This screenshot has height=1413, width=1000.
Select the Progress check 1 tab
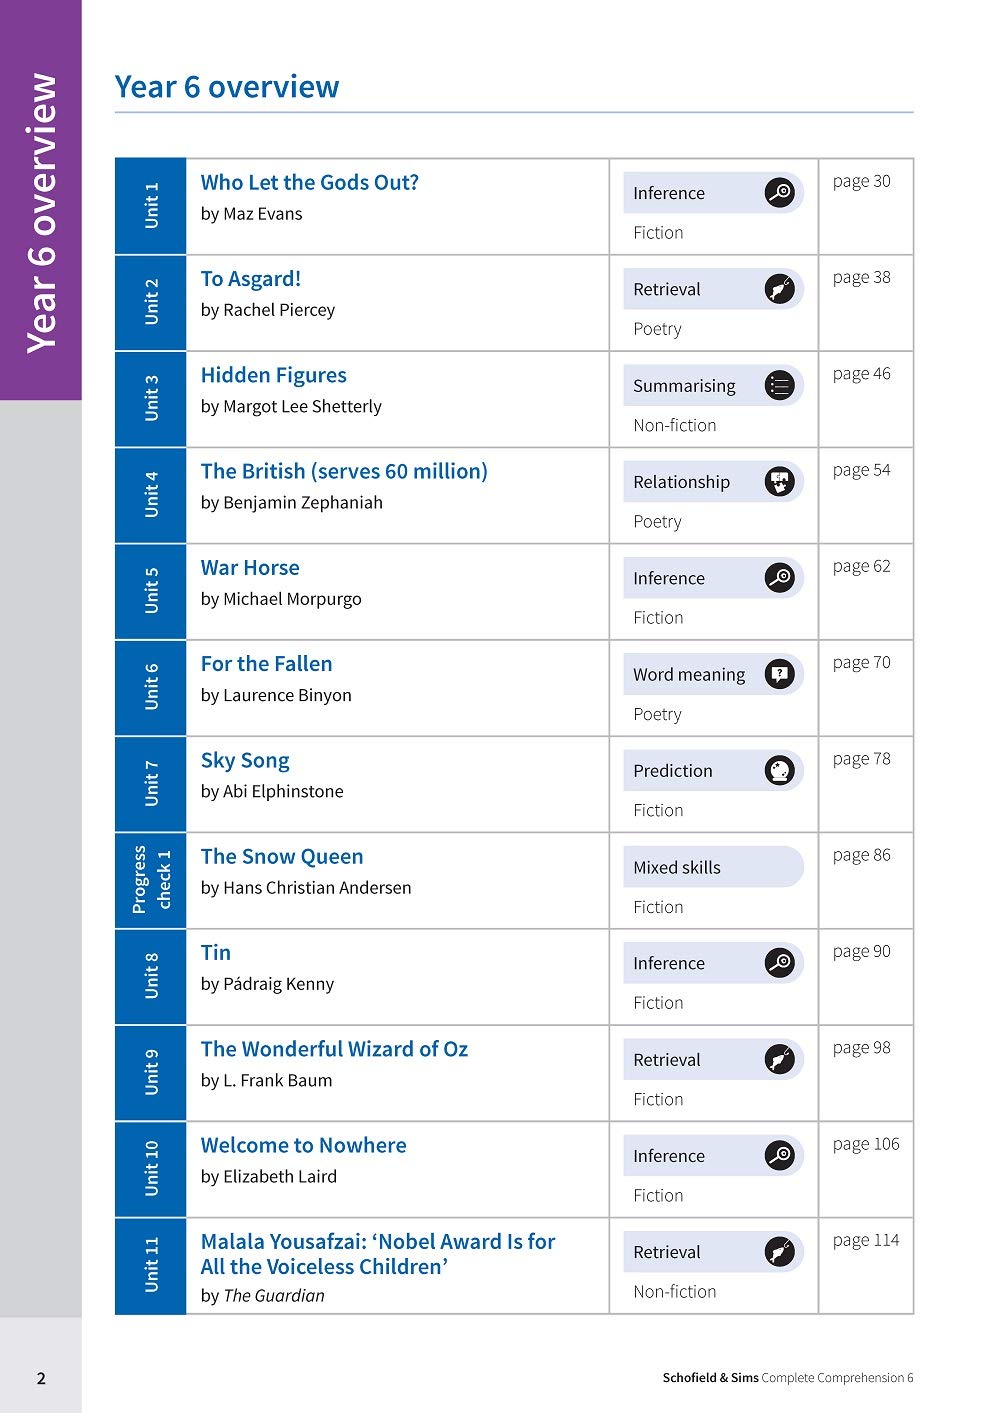151,881
